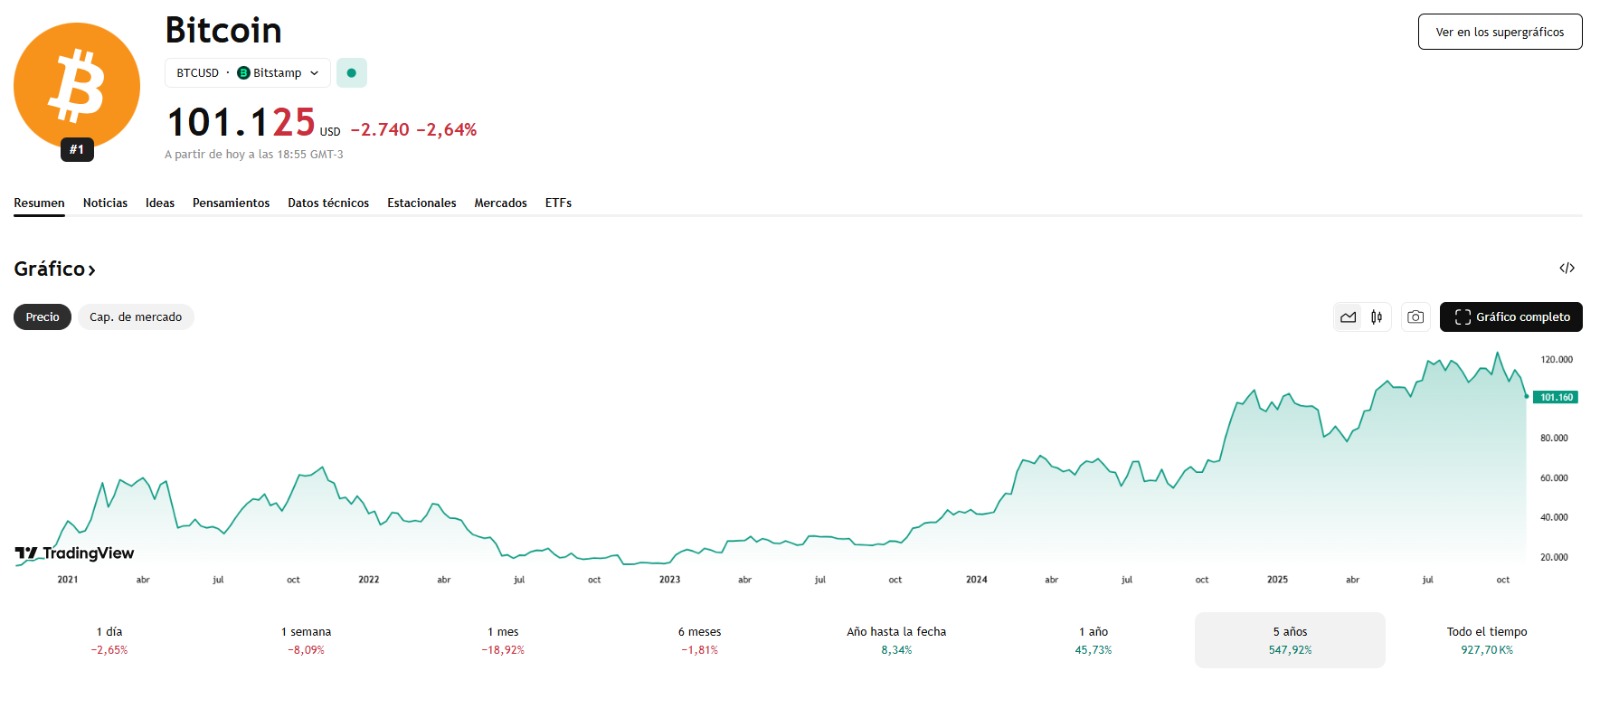Click Ver en los supergráficos button
The height and width of the screenshot is (718, 1600).
(x=1499, y=32)
